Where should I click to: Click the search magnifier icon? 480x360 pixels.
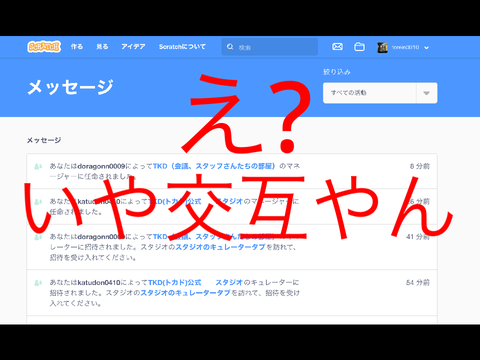tap(230, 47)
